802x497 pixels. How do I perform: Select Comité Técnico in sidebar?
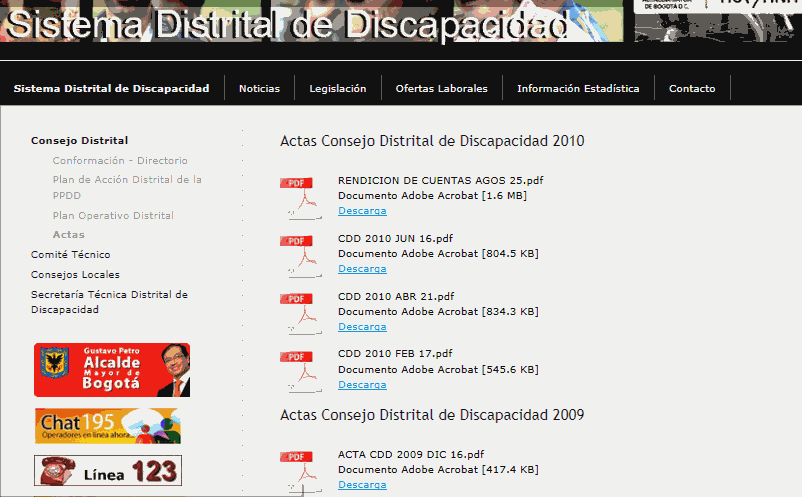[70, 255]
